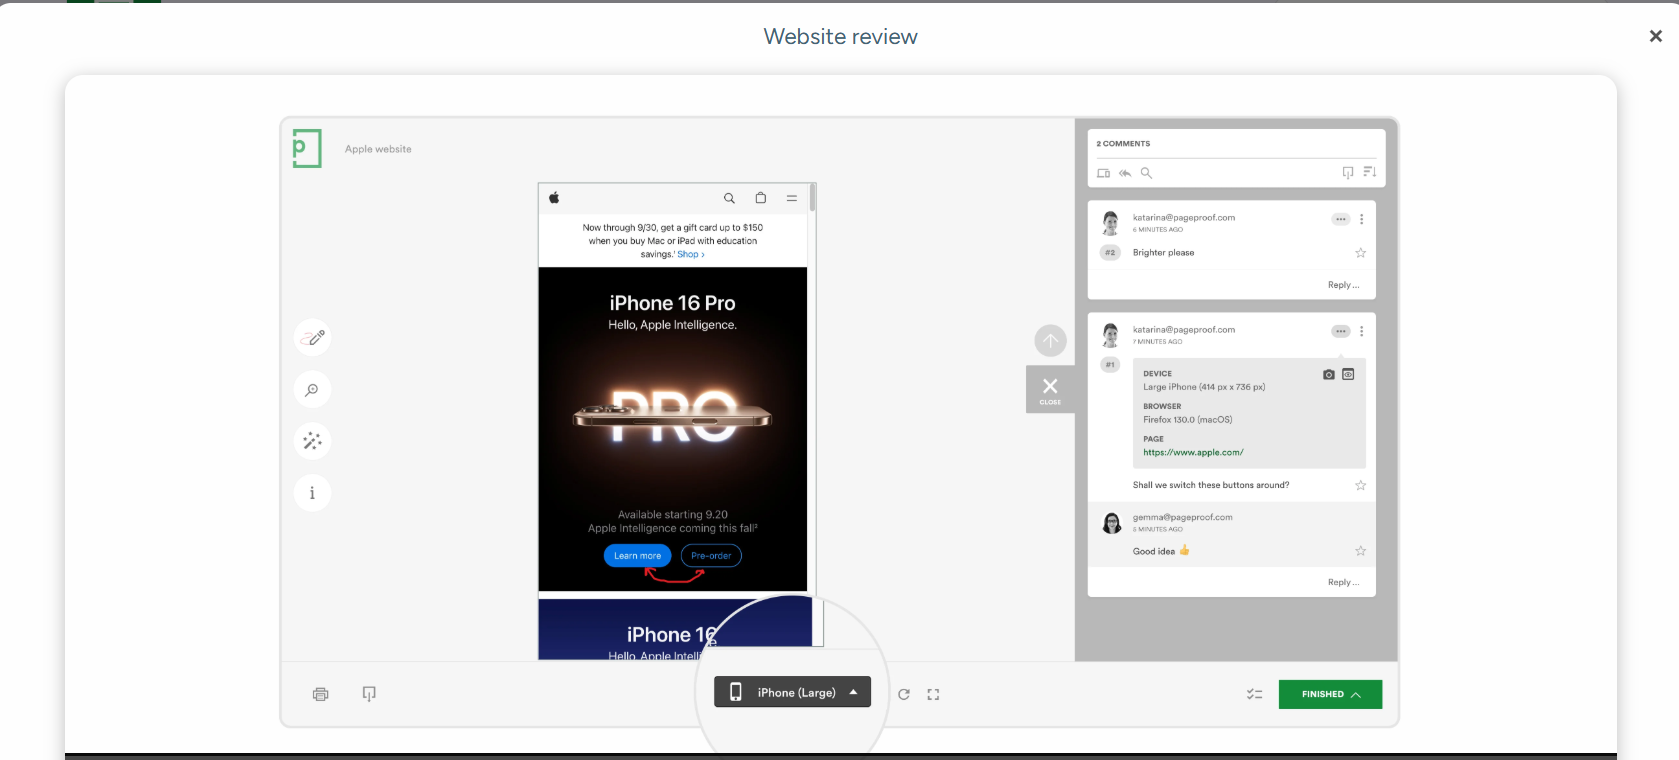Click 'Firefox 130.0 (macOS)' browser text
The height and width of the screenshot is (760, 1679).
pyautogui.click(x=1188, y=420)
